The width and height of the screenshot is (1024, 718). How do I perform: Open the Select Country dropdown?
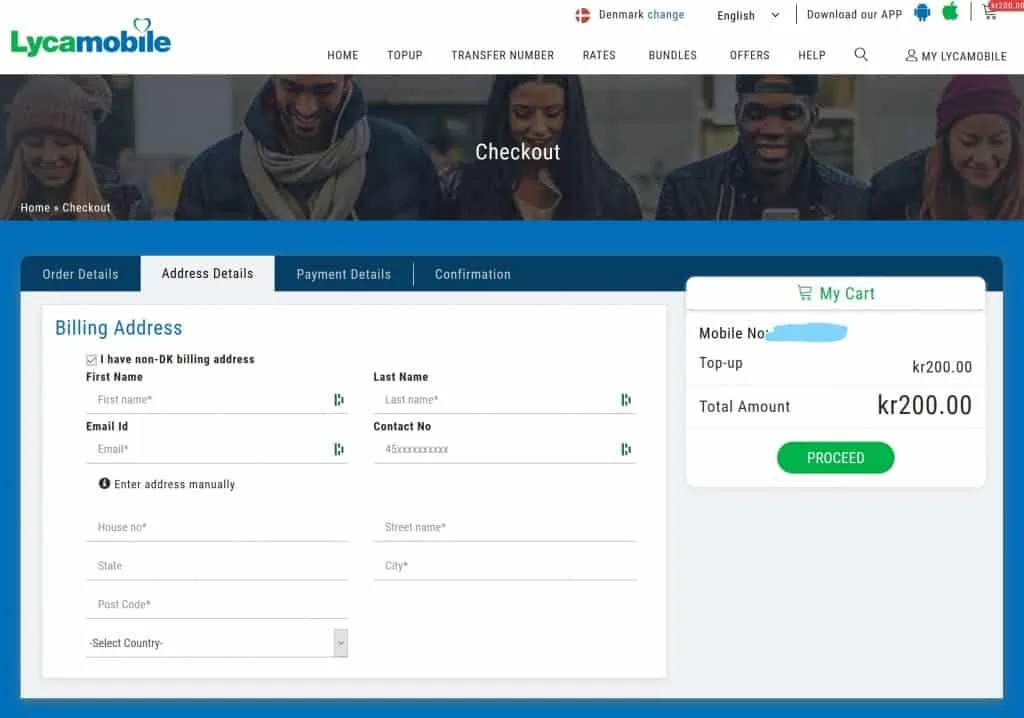pos(217,643)
